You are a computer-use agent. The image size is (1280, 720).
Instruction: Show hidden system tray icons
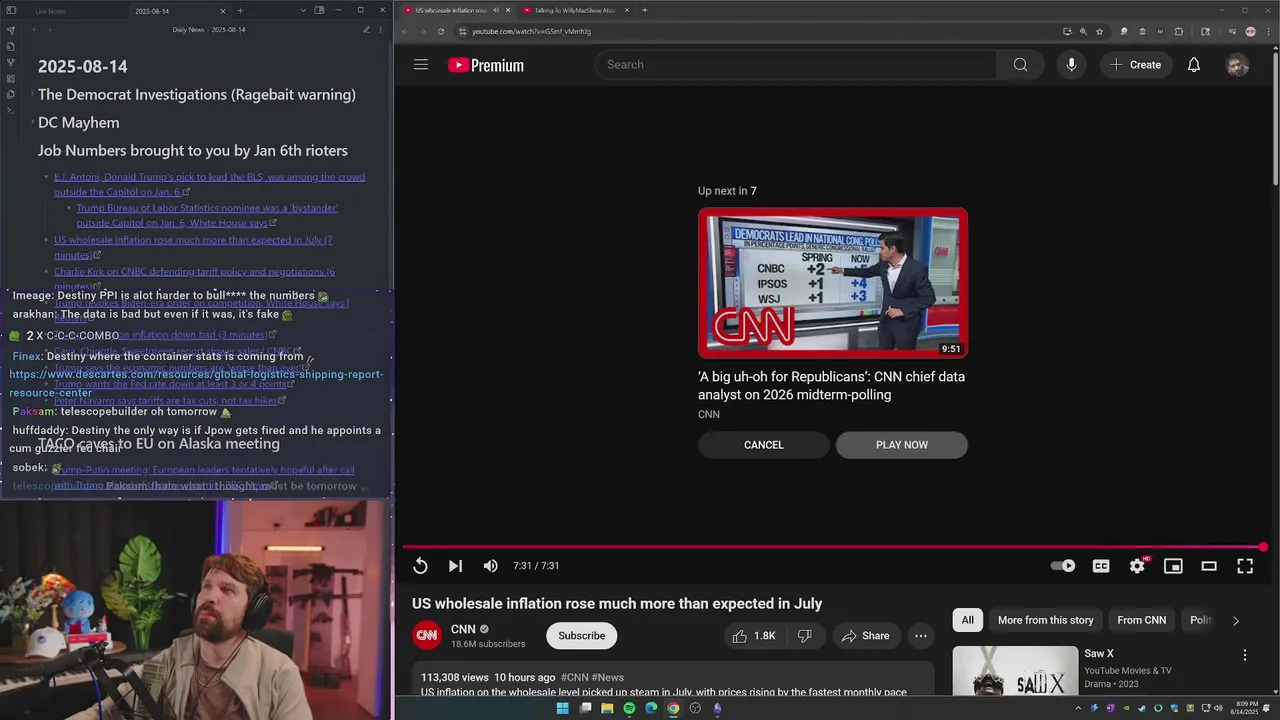pos(1077,708)
